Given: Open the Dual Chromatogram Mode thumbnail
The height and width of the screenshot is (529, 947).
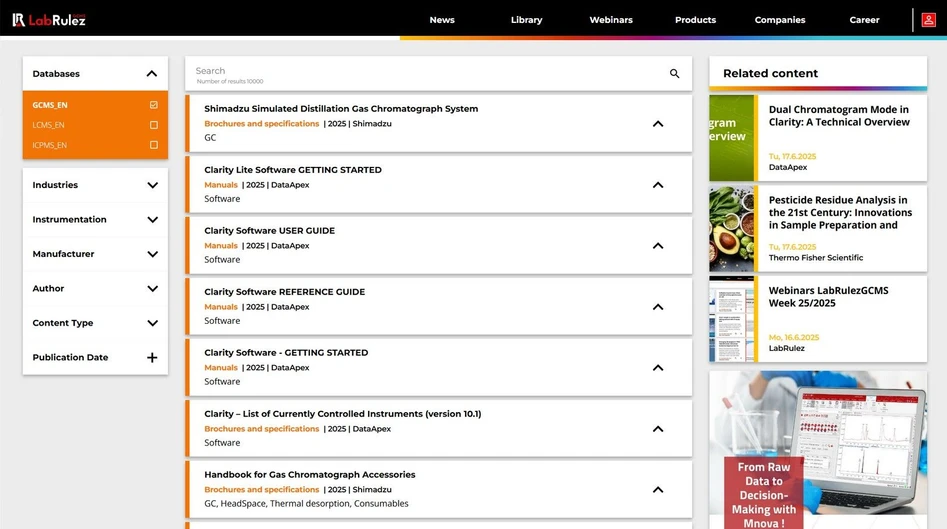Looking at the screenshot, I should (732, 138).
